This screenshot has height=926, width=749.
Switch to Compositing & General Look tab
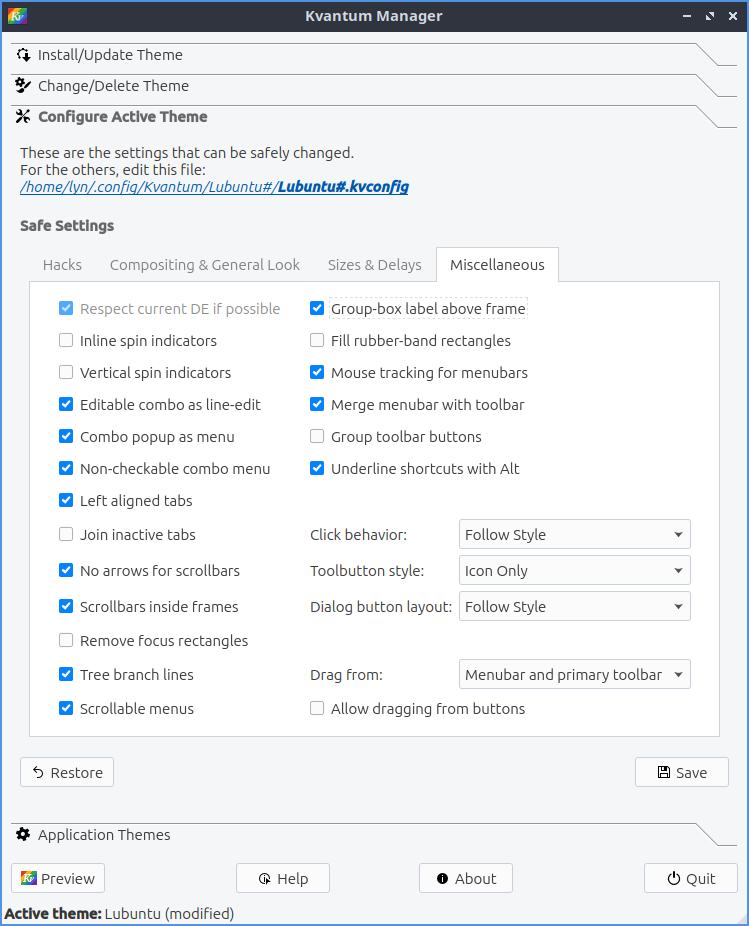tap(205, 265)
